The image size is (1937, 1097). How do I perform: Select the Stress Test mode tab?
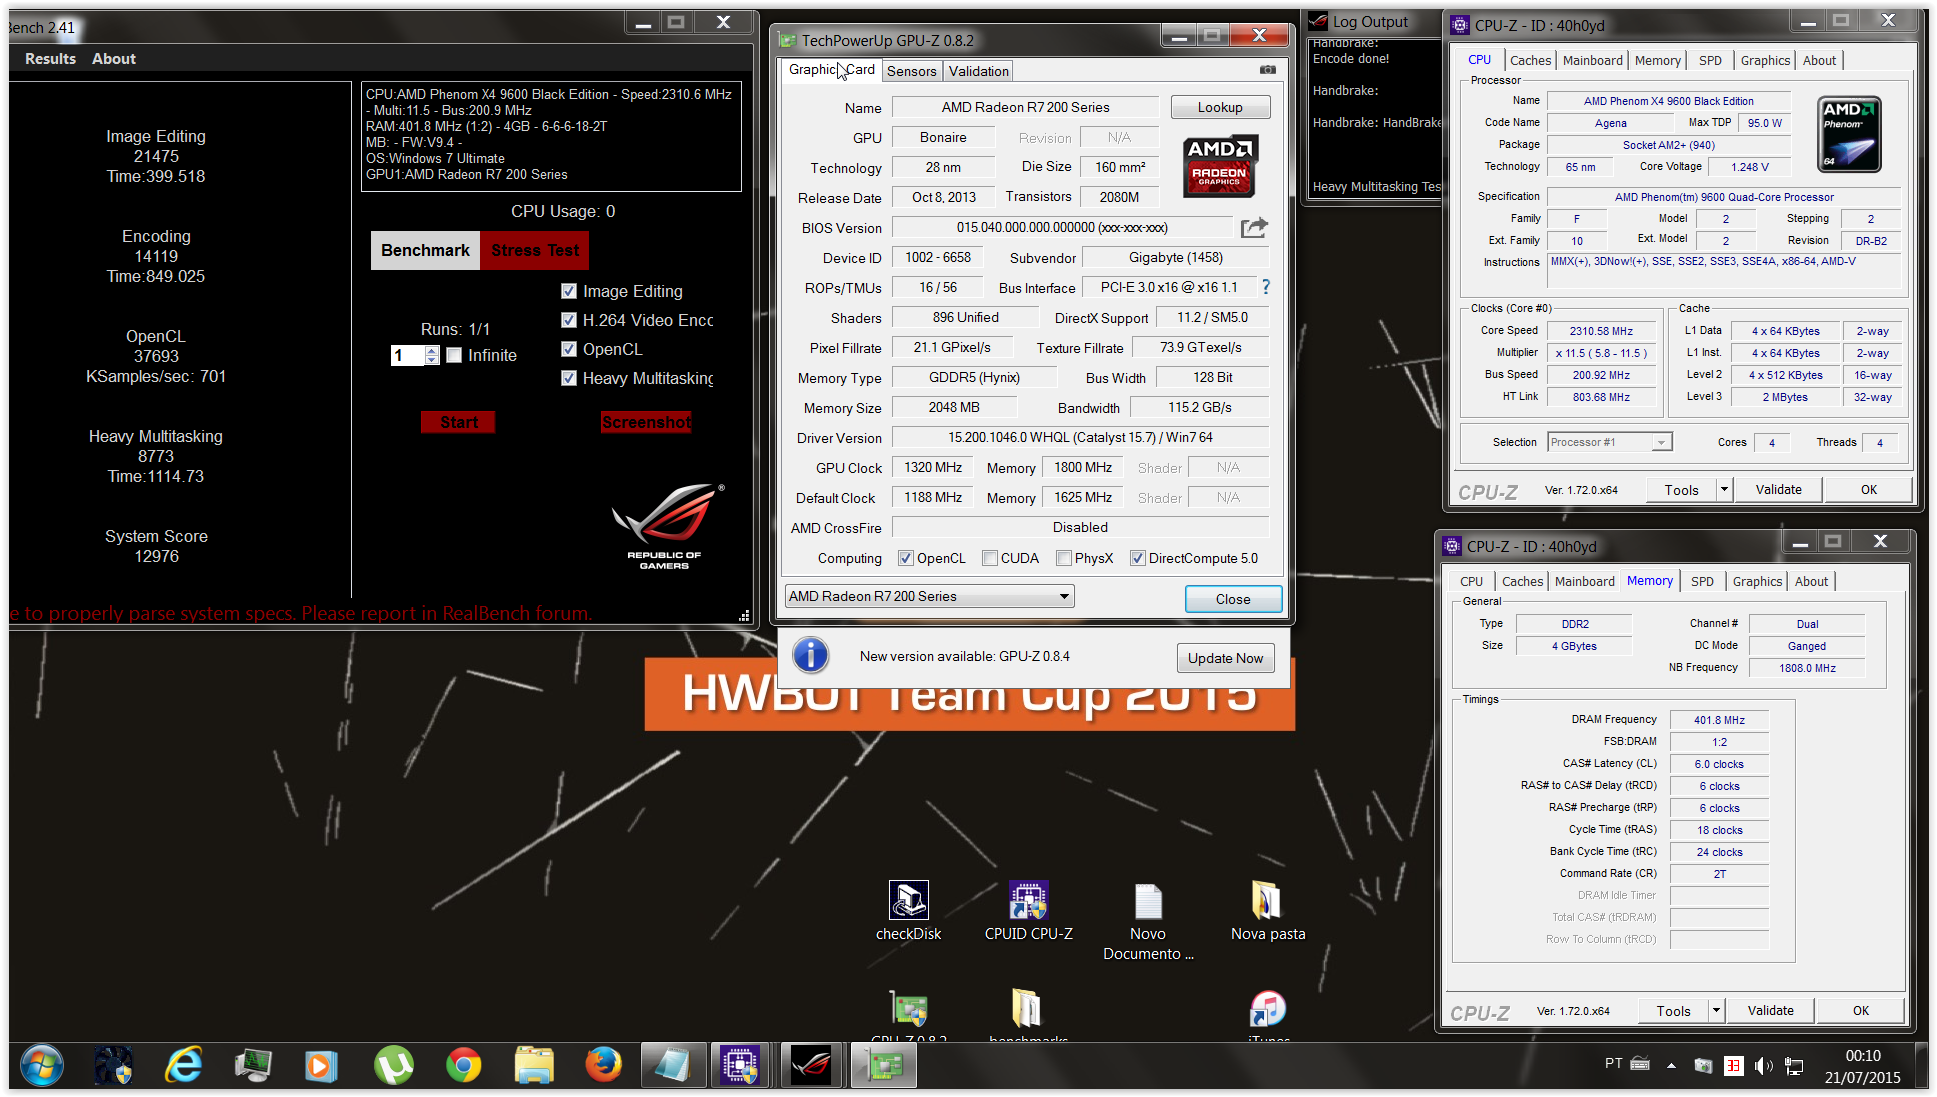point(535,250)
